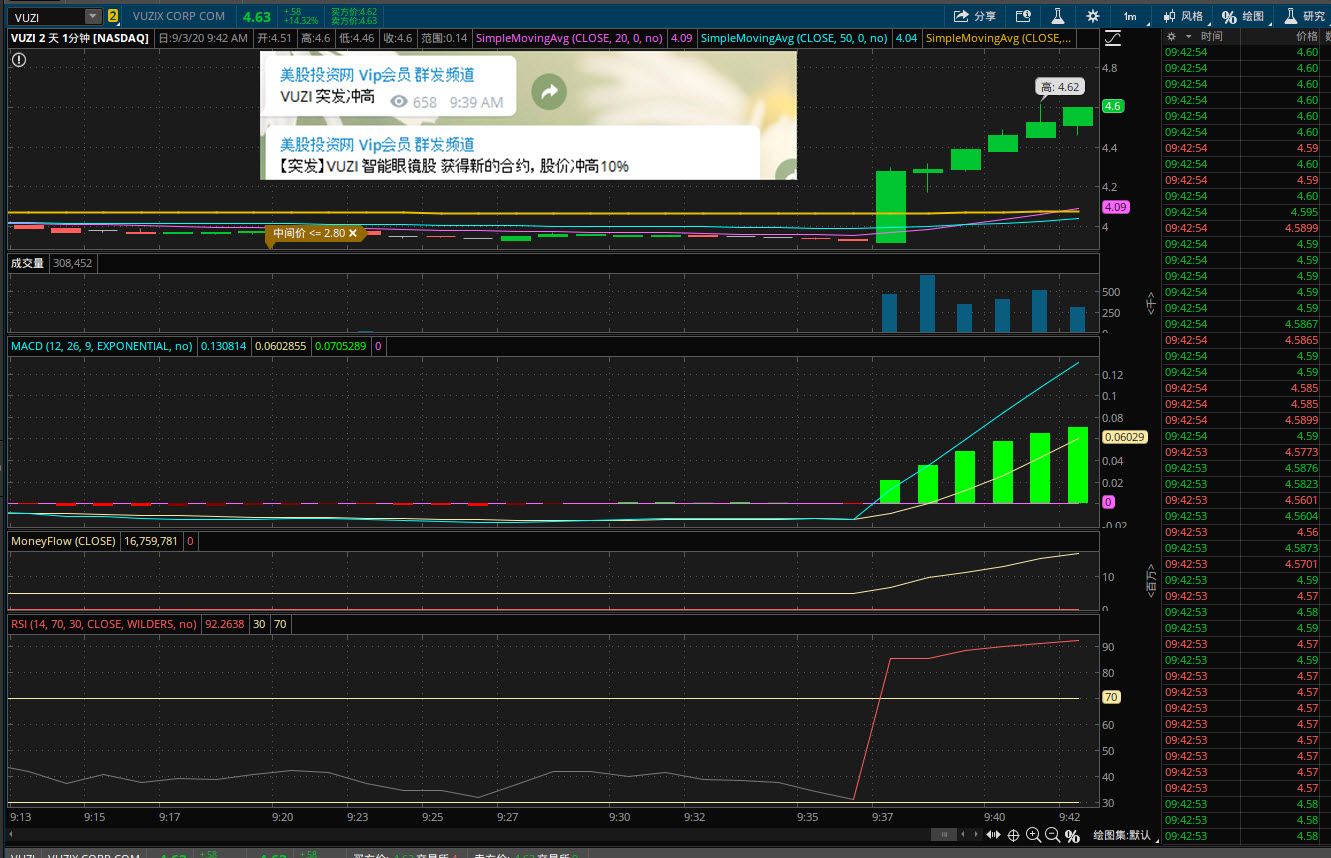Open the 研究 studies menu

(1306, 16)
